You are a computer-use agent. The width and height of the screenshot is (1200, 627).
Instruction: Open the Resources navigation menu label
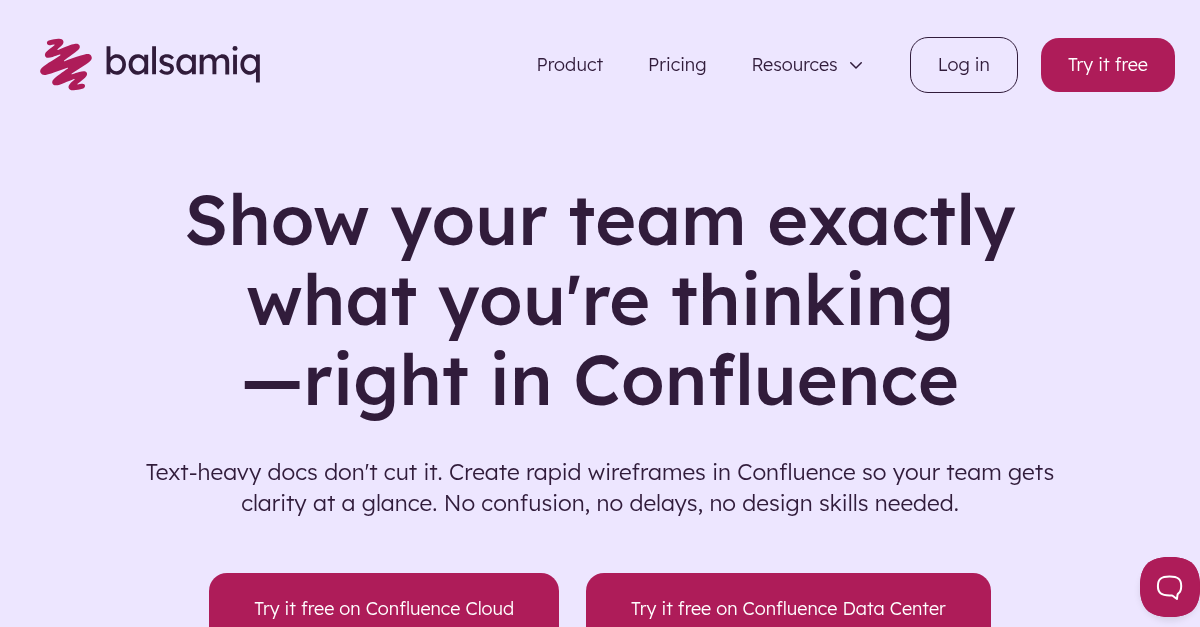pyautogui.click(x=794, y=65)
